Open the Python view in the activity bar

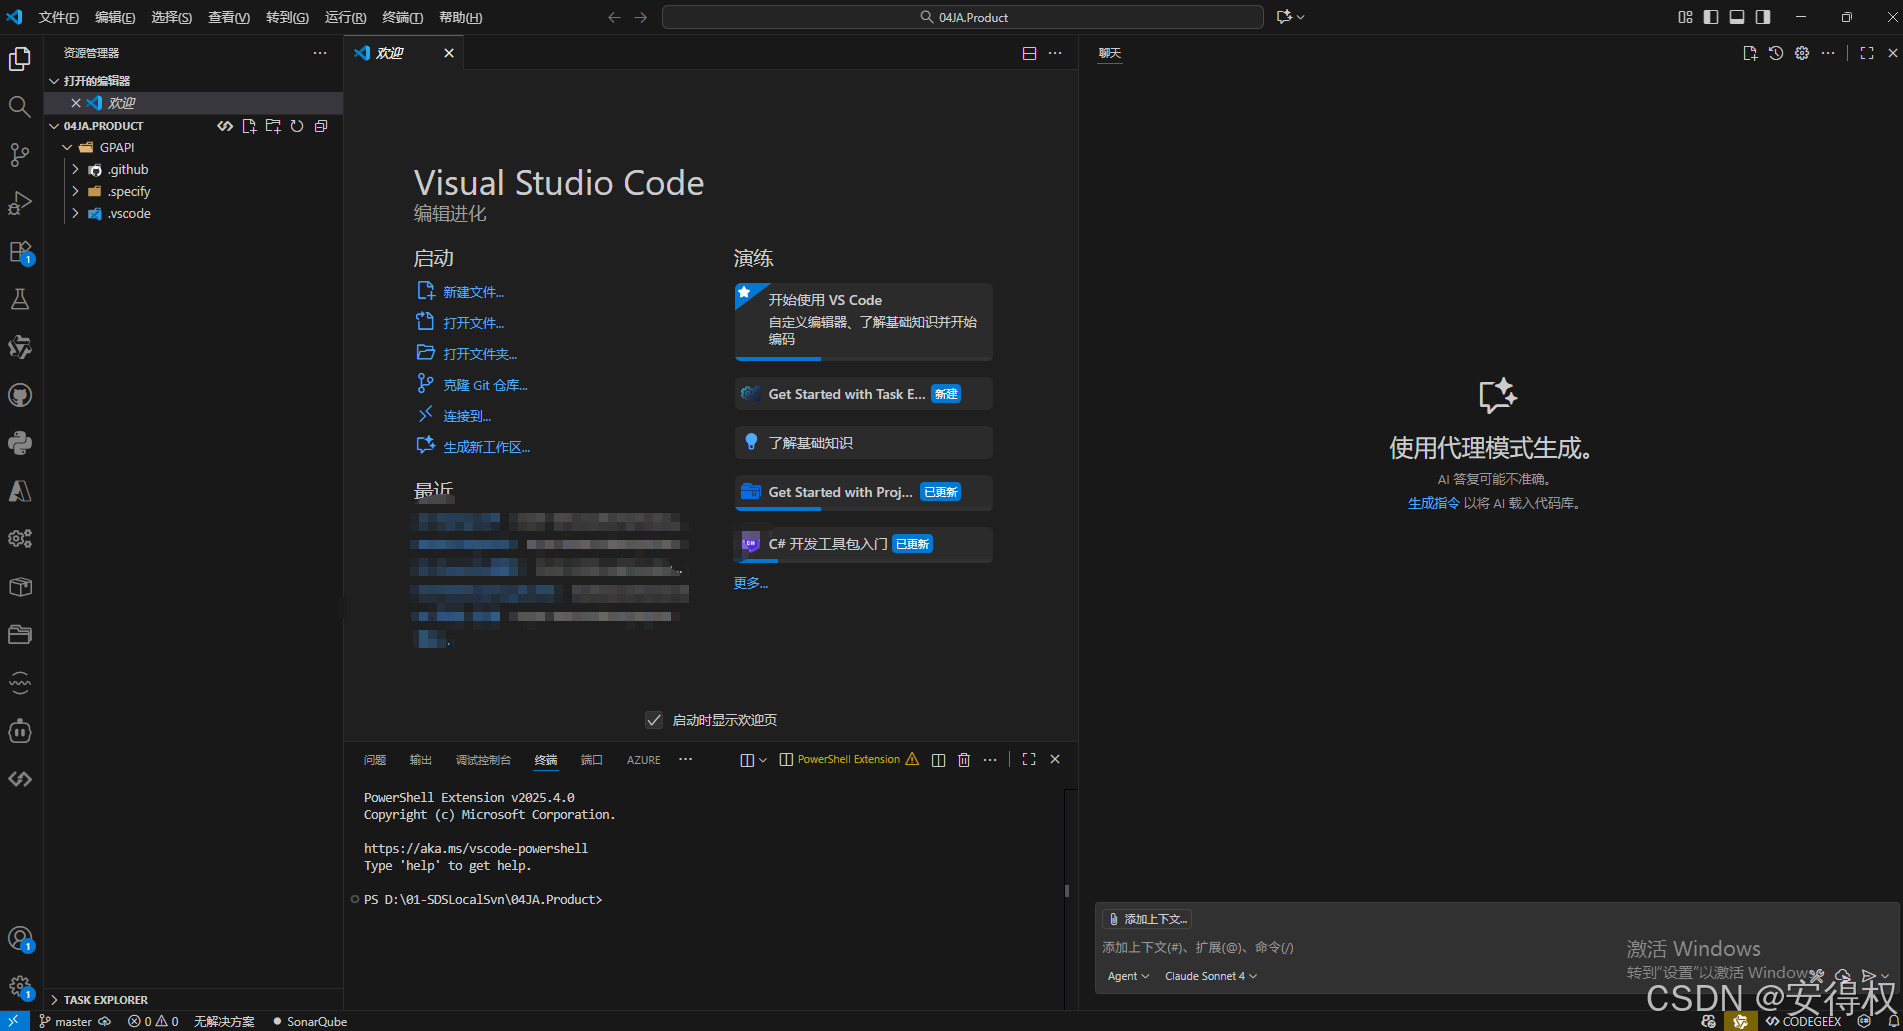pyautogui.click(x=20, y=443)
